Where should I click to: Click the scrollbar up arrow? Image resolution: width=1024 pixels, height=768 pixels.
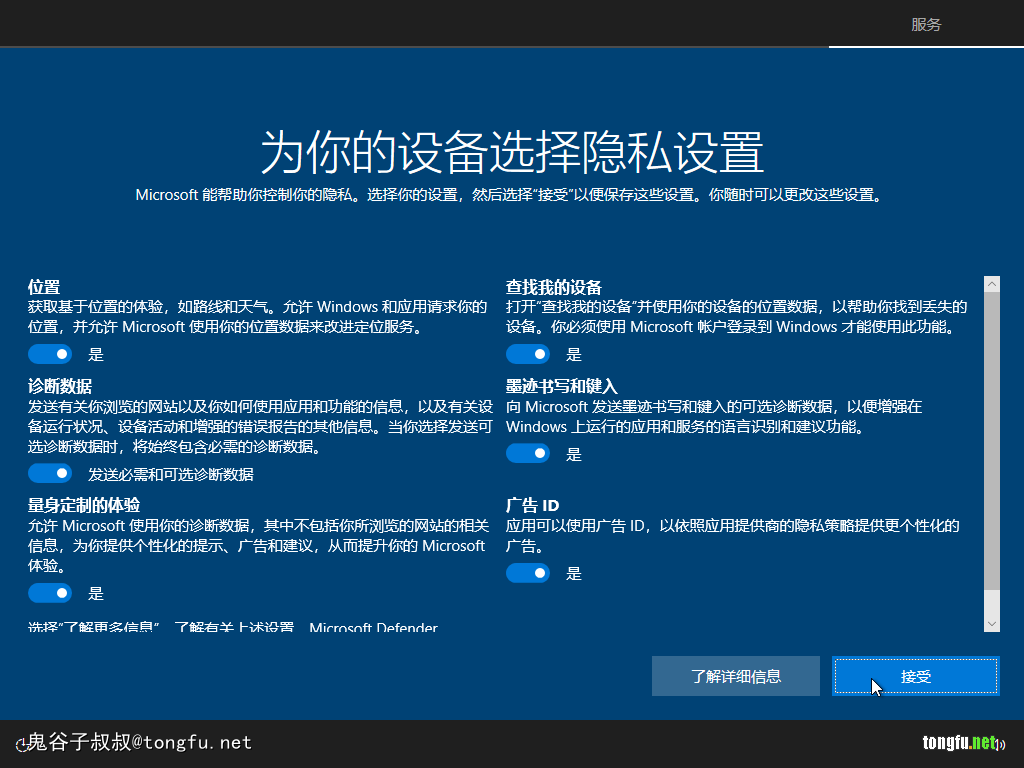click(x=991, y=285)
